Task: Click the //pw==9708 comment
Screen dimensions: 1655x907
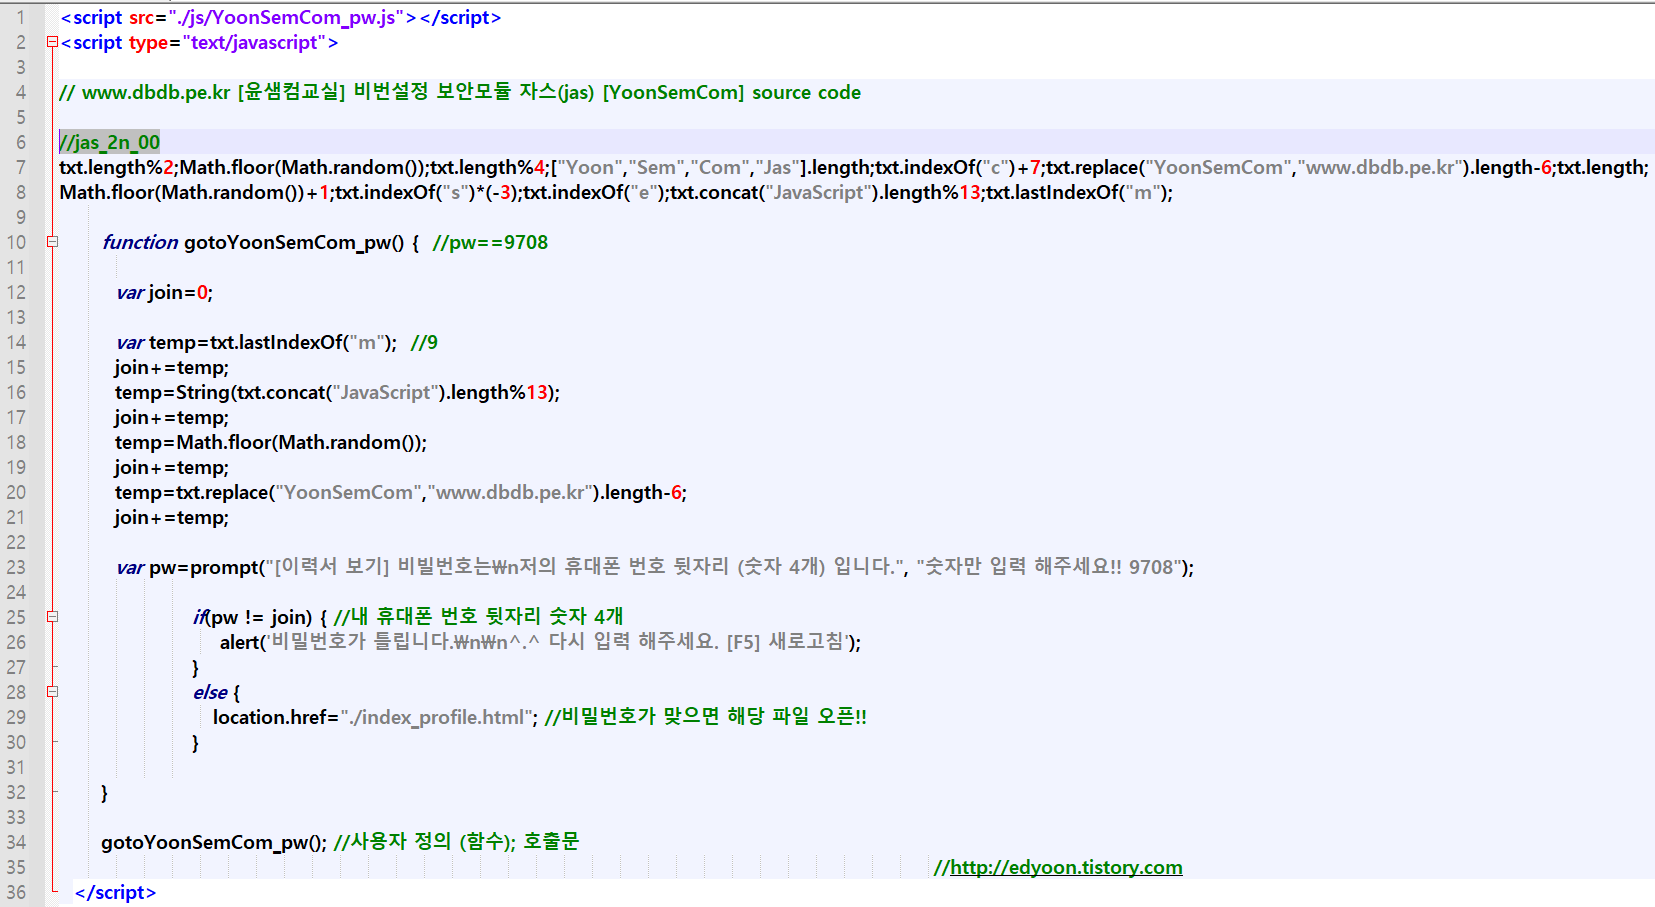Action: (x=490, y=242)
